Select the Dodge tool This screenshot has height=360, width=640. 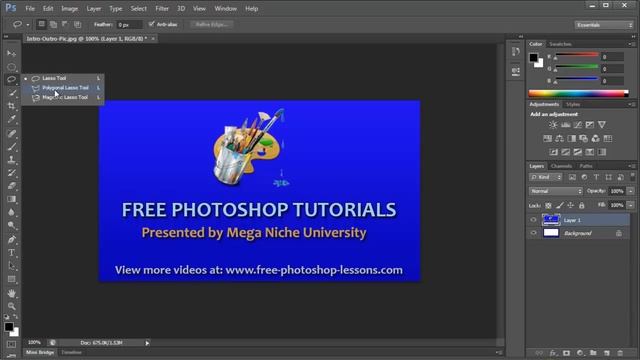11,225
